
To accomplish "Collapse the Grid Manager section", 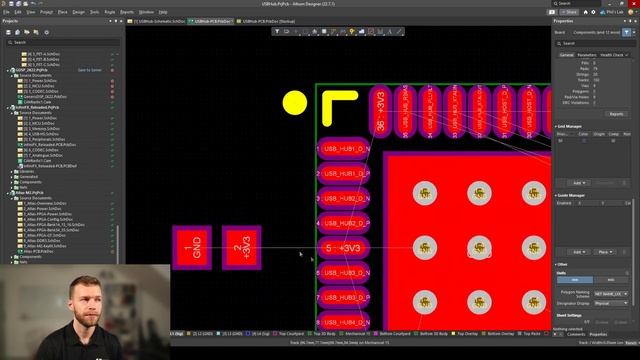I will pos(556,127).
